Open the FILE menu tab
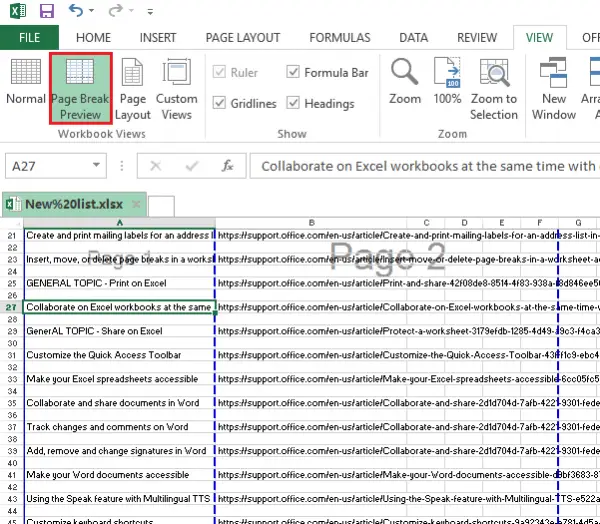 (30, 38)
